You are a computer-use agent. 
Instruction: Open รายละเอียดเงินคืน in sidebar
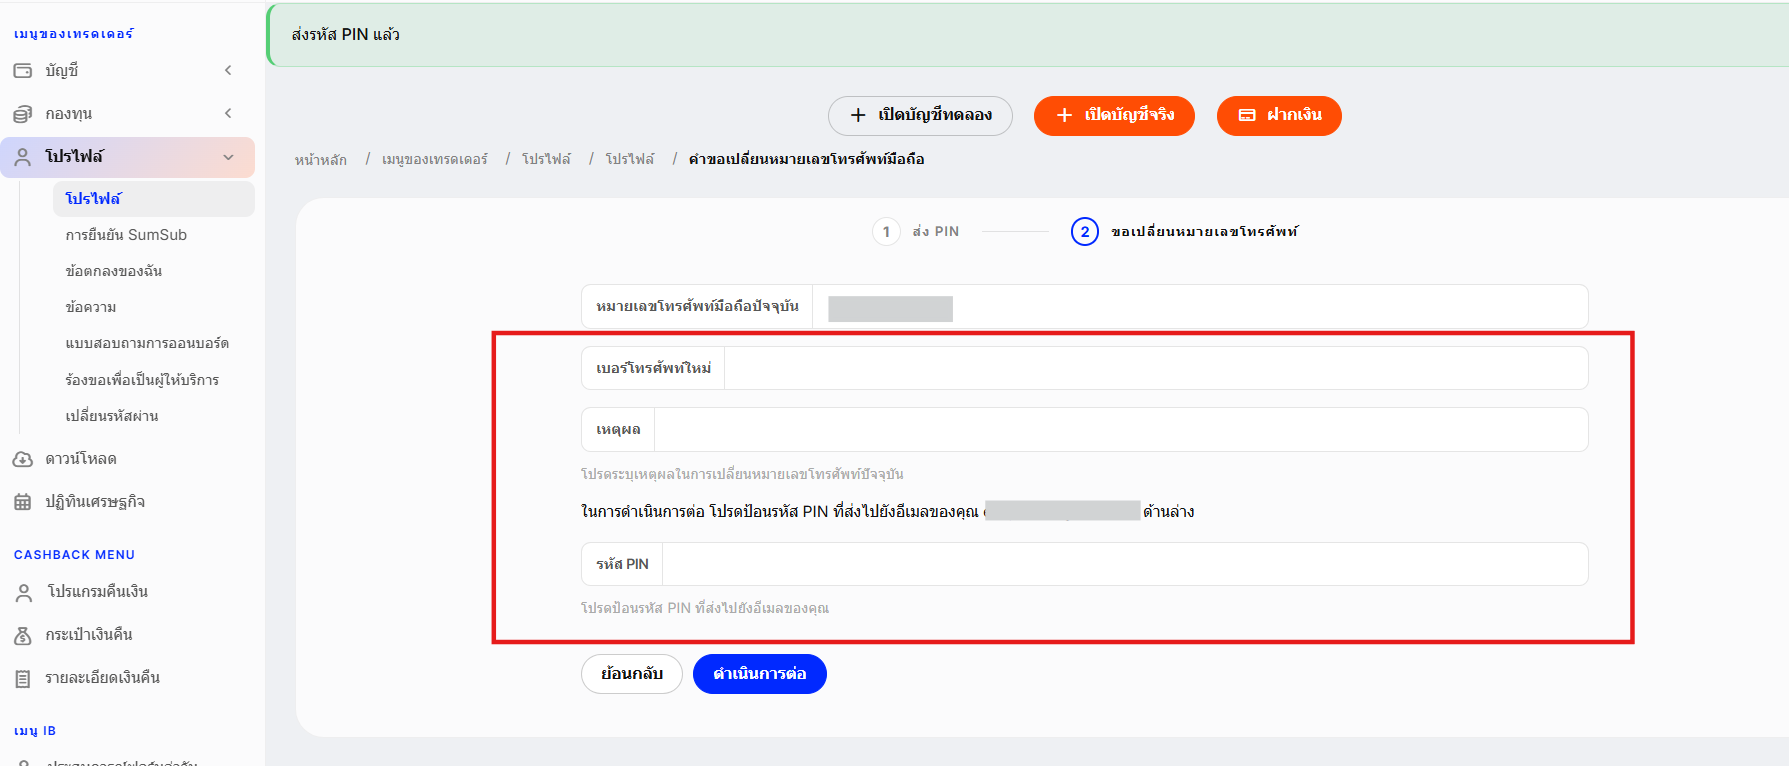[x=102, y=678]
